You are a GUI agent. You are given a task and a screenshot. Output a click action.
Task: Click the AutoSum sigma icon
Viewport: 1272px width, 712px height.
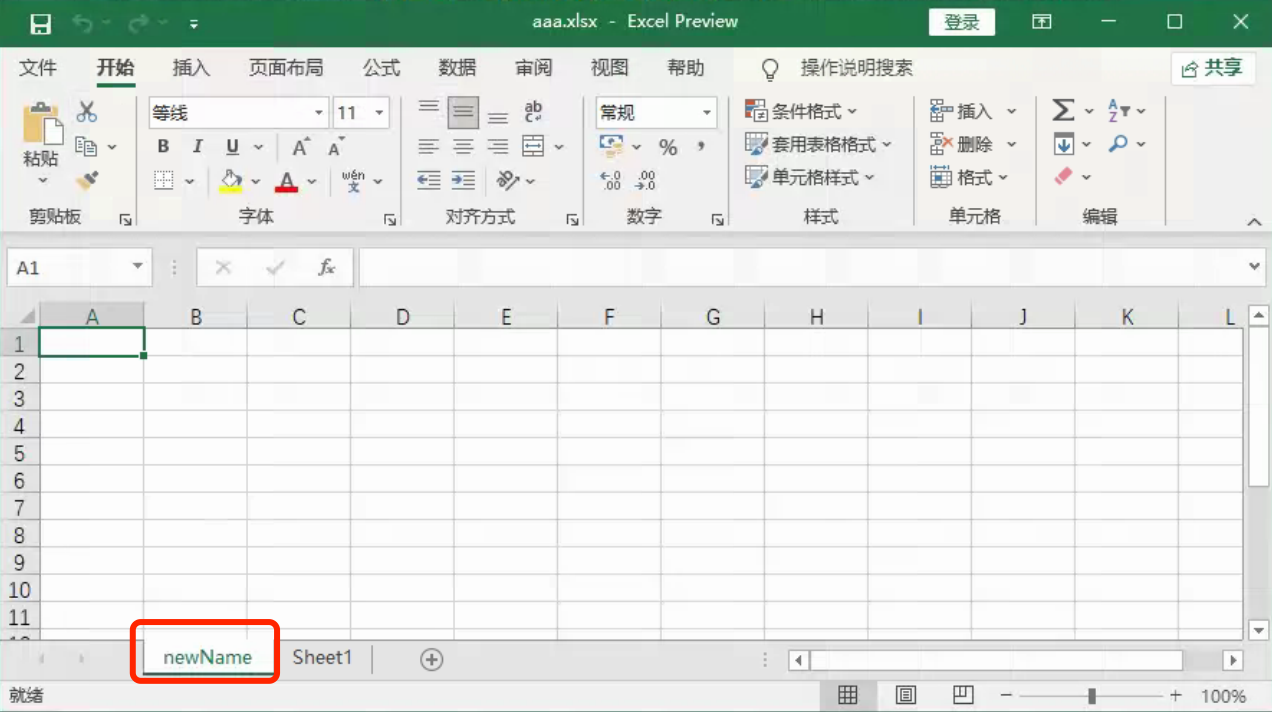(x=1063, y=111)
